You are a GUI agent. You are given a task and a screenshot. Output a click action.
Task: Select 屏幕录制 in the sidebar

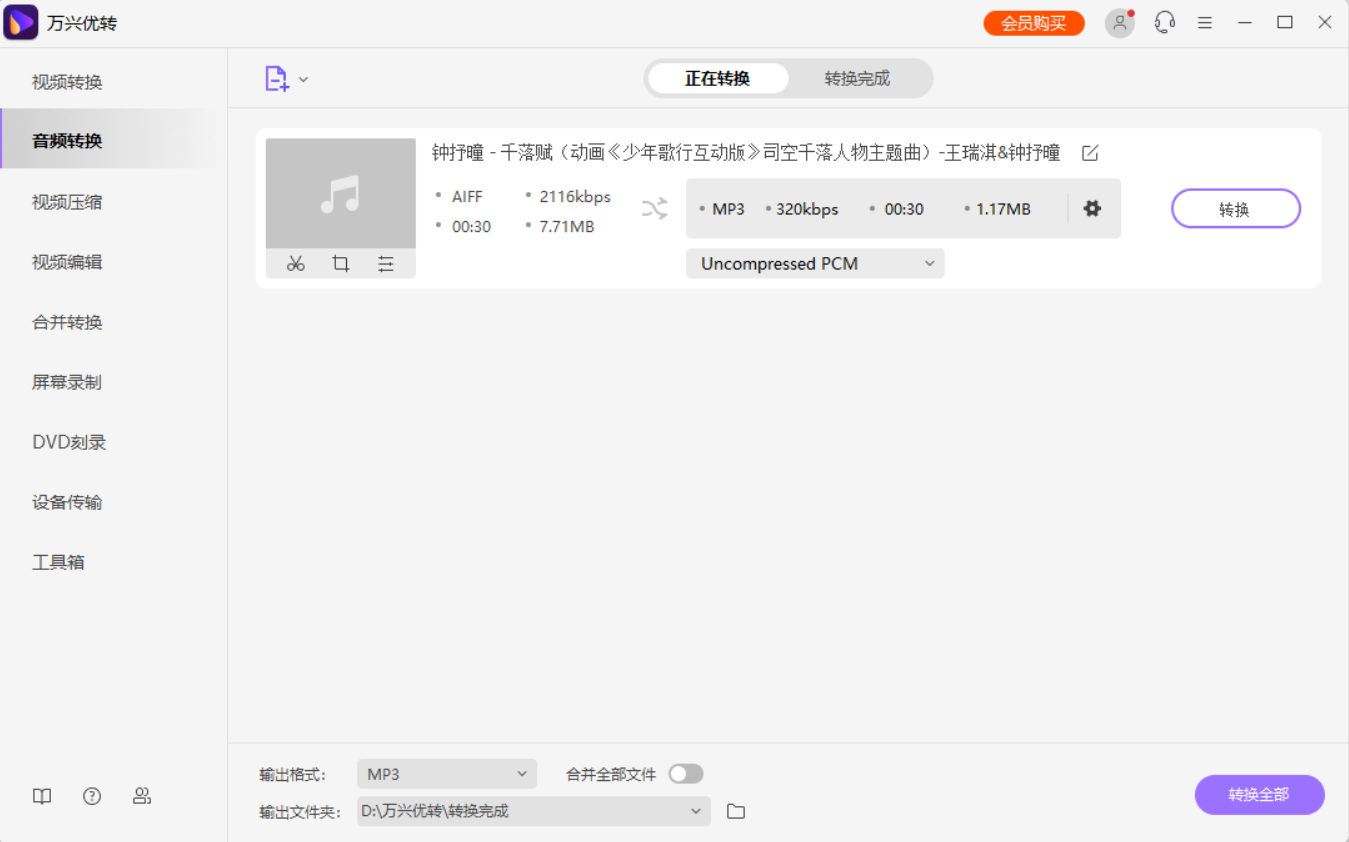pyautogui.click(x=66, y=381)
